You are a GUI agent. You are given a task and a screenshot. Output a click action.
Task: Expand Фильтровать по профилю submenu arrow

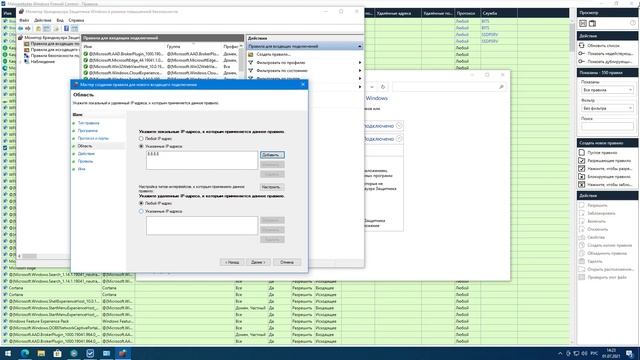[360, 62]
